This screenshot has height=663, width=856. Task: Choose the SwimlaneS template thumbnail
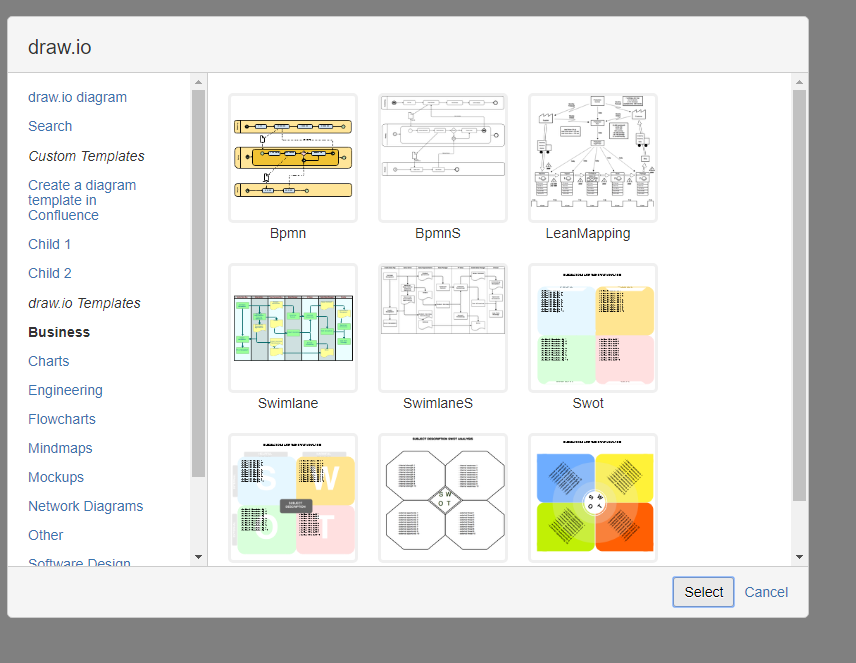point(443,328)
